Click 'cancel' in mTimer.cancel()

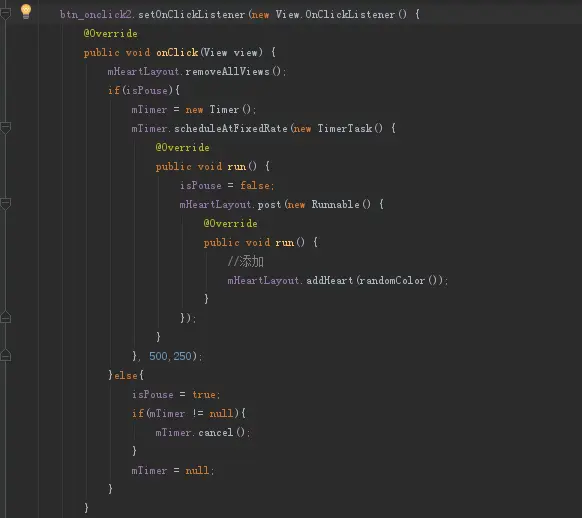pos(216,433)
